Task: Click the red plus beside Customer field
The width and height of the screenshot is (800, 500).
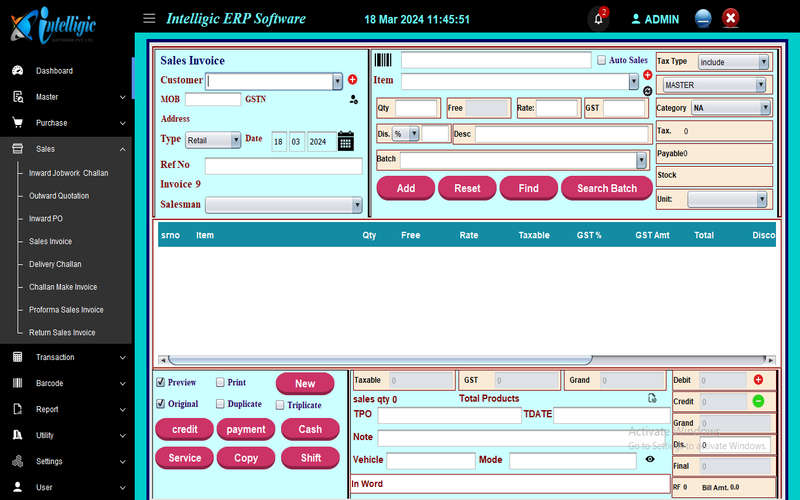Action: point(352,79)
